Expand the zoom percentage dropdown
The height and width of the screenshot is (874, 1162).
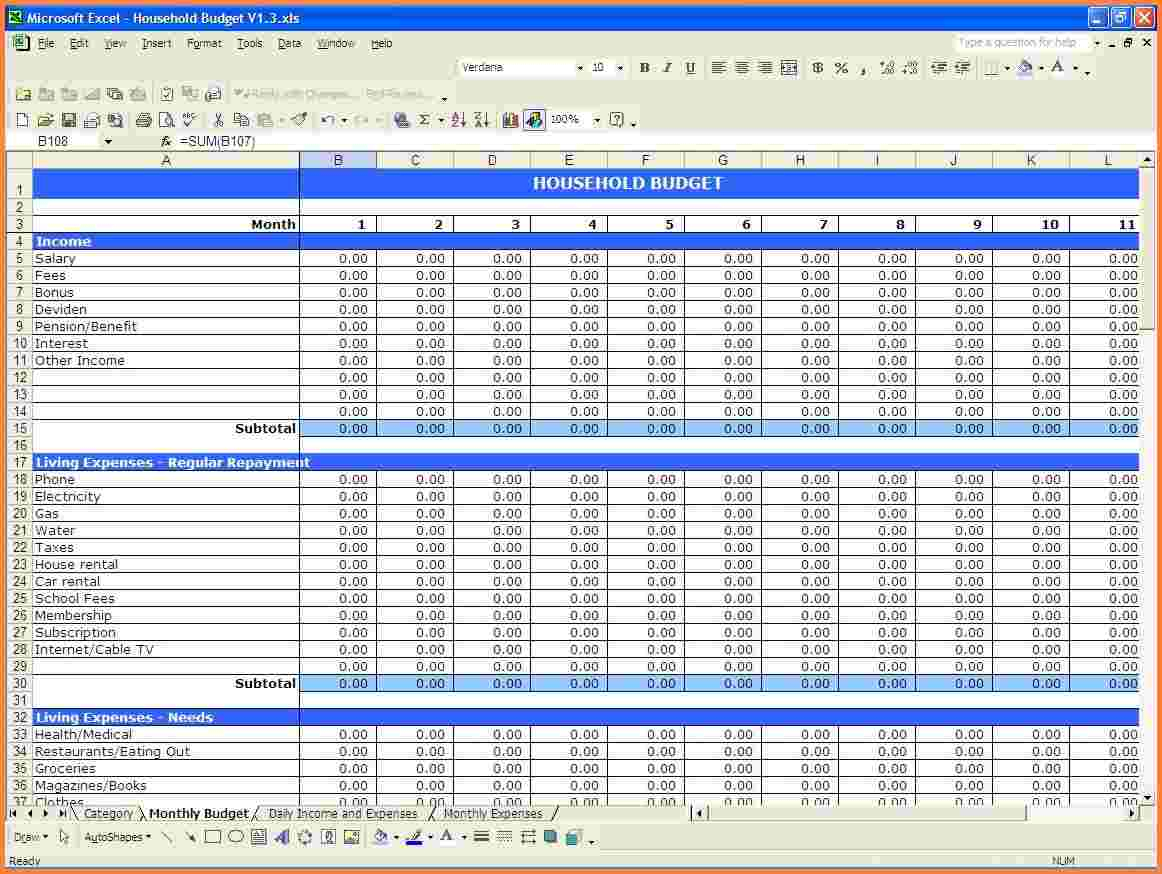pos(597,120)
